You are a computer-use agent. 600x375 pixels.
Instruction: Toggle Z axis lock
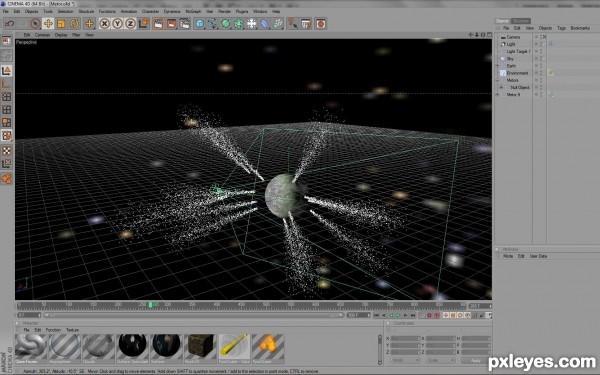(x=130, y=24)
